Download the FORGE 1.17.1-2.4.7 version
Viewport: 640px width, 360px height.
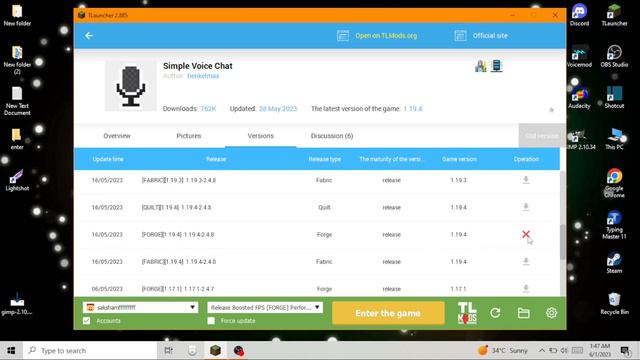(526, 289)
